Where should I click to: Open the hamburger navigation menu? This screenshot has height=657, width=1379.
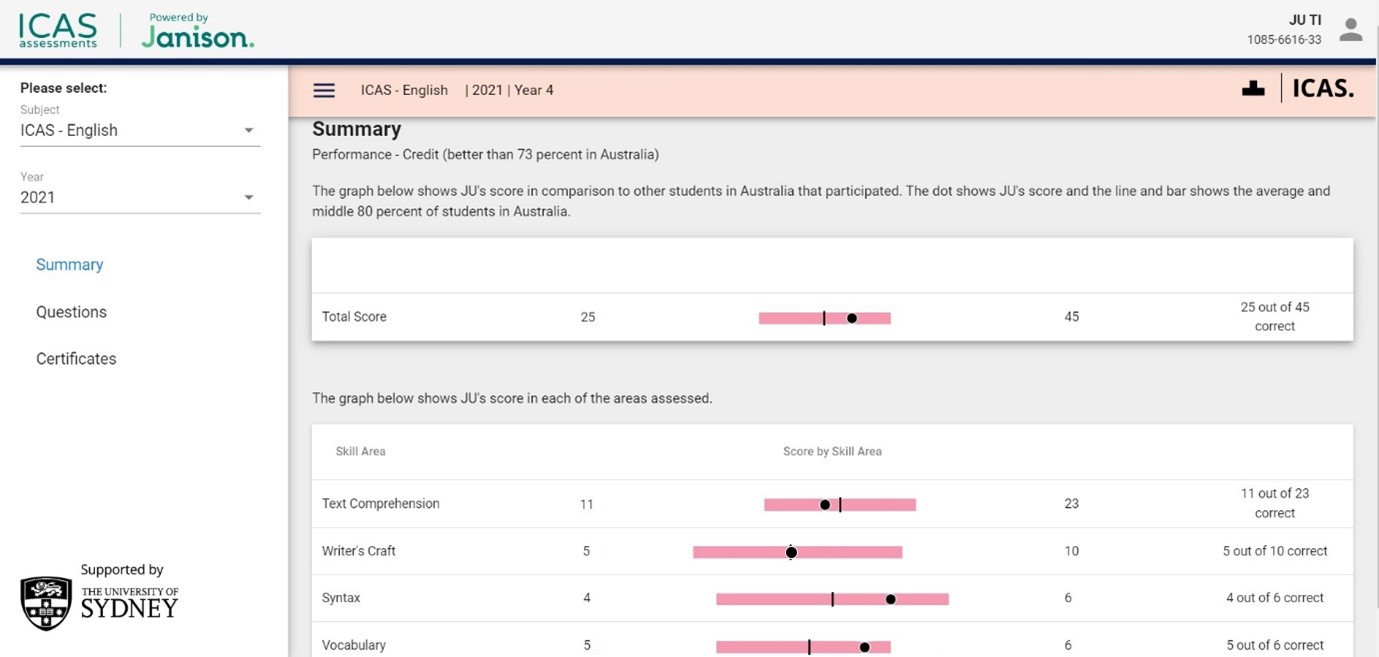click(x=324, y=90)
